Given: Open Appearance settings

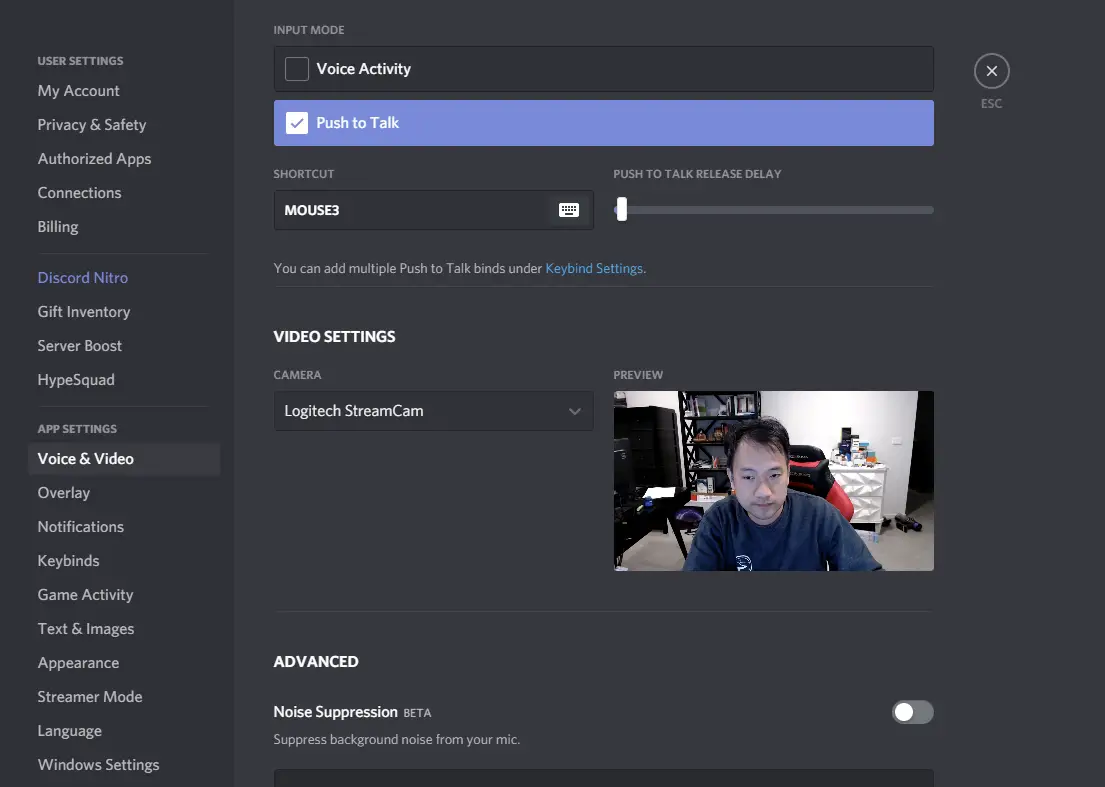Looking at the screenshot, I should click(x=78, y=663).
